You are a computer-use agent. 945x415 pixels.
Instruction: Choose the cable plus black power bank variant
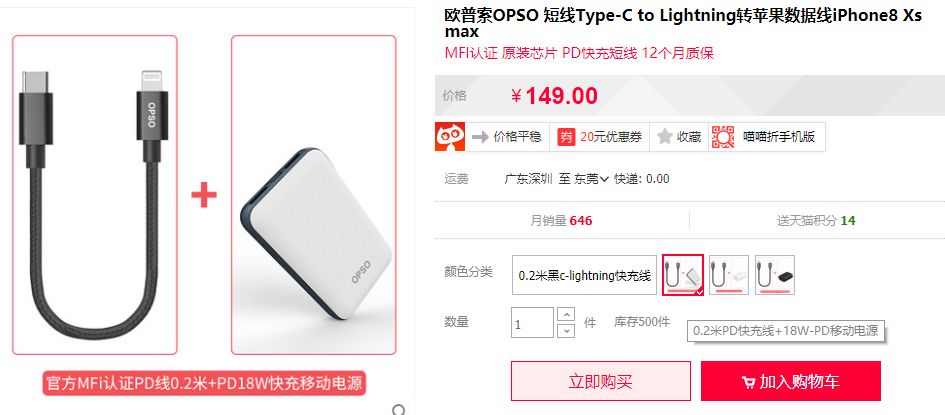coord(774,275)
